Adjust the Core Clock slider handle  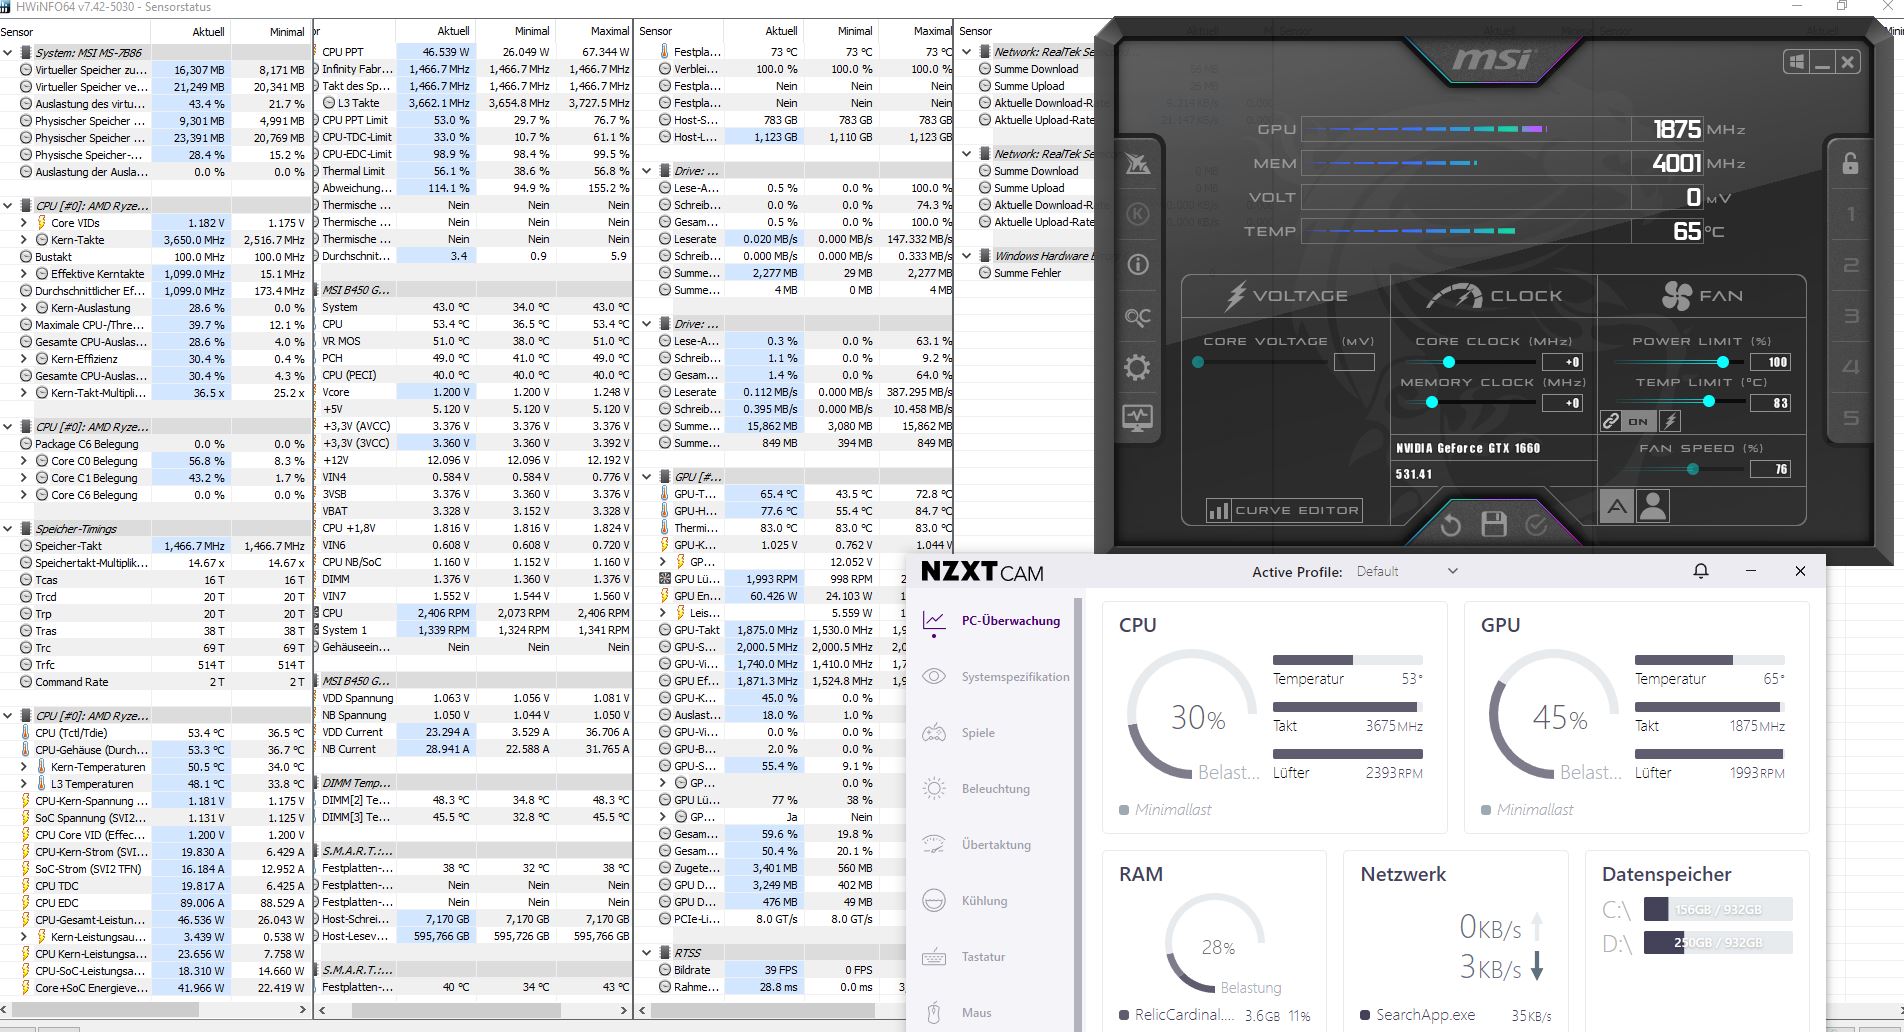(x=1447, y=362)
